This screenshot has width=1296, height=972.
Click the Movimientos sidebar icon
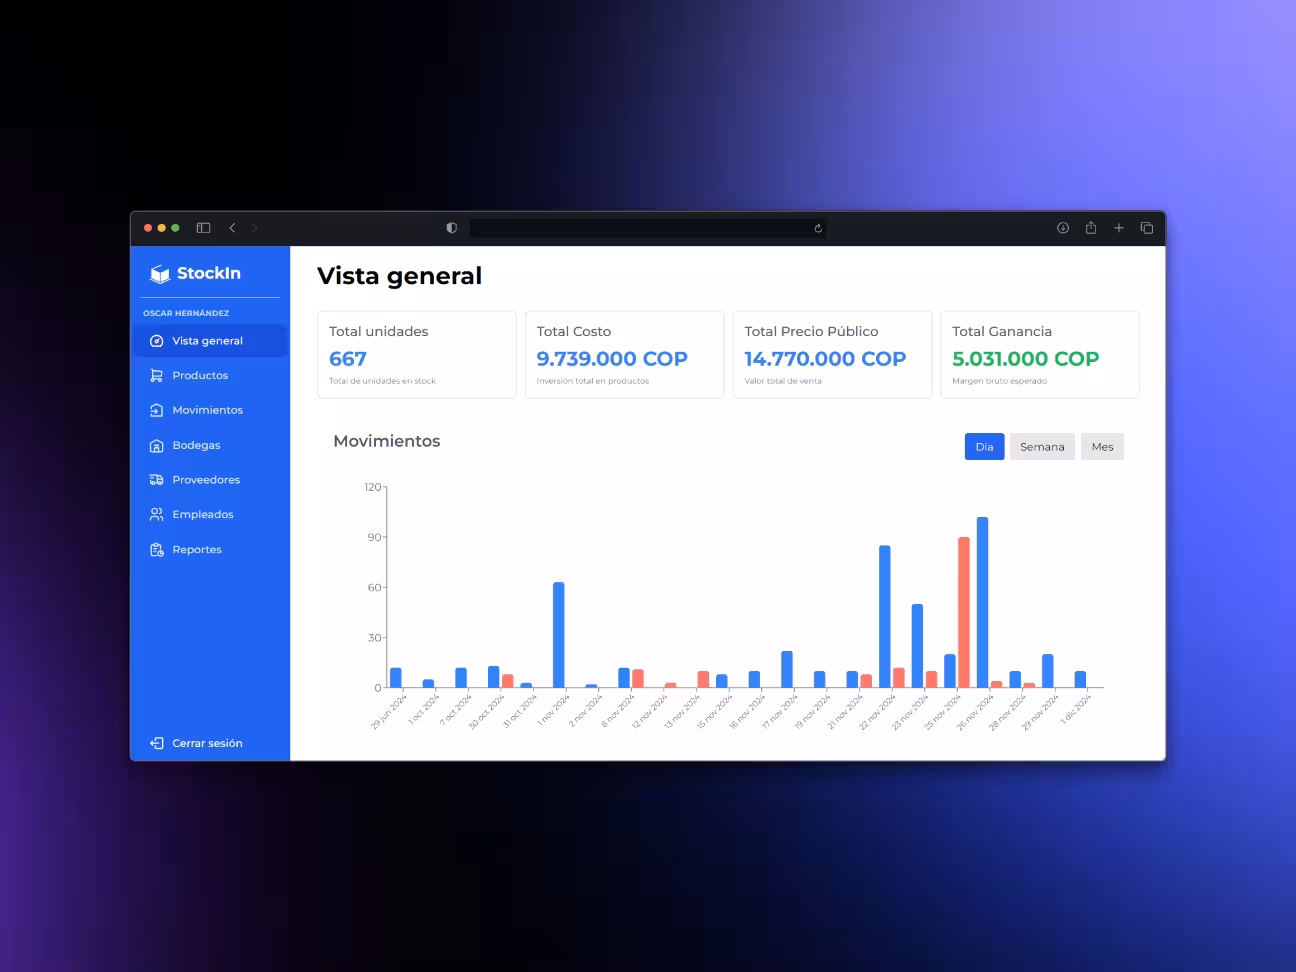pyautogui.click(x=156, y=410)
